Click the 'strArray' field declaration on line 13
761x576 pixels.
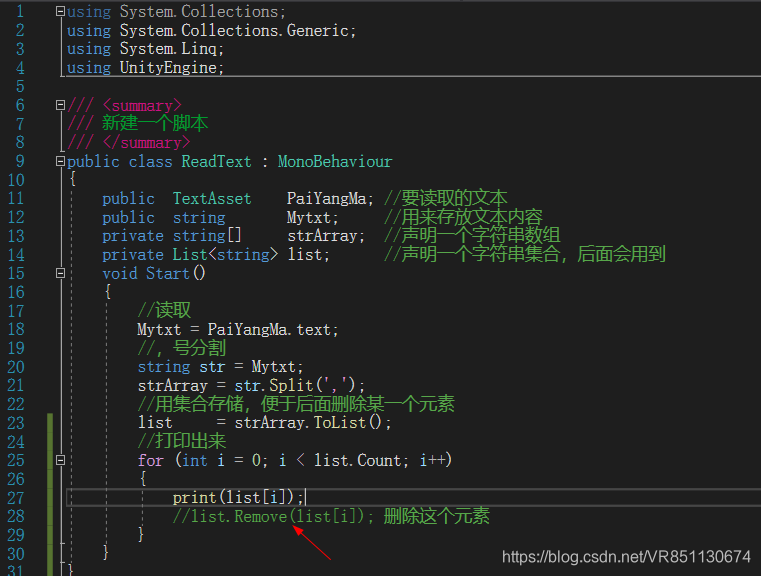click(x=322, y=236)
